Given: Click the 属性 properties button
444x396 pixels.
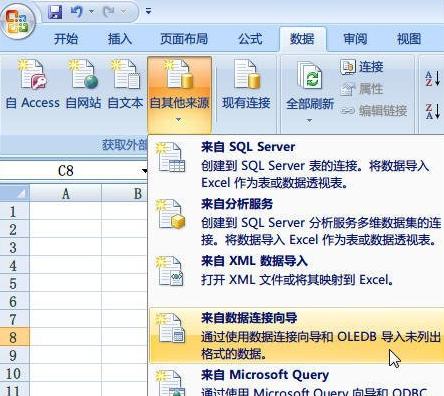Looking at the screenshot, I should pos(361,89).
